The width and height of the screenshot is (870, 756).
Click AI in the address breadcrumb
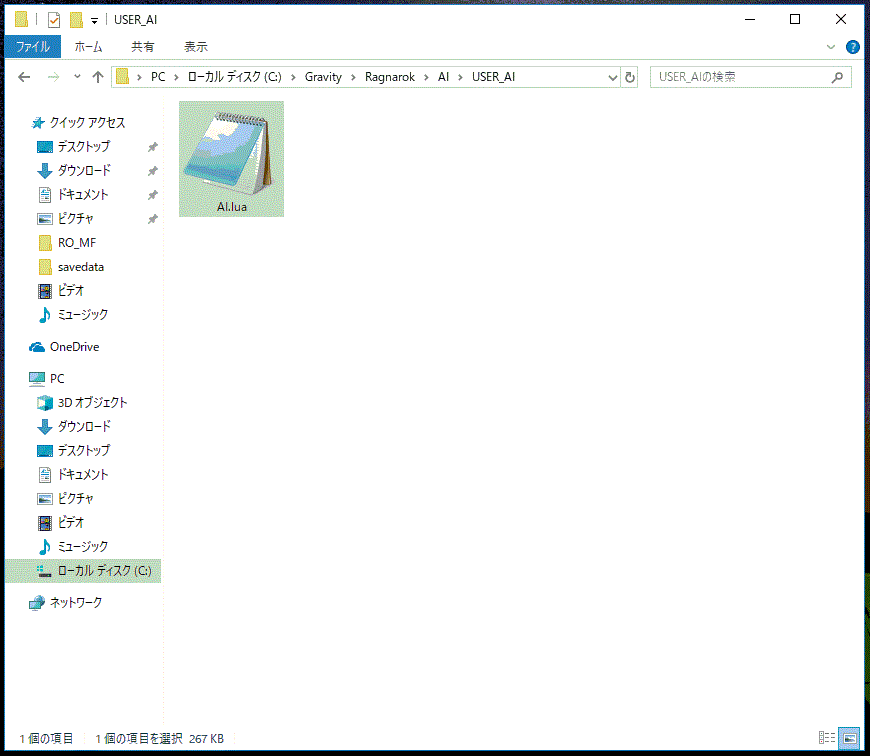click(443, 77)
